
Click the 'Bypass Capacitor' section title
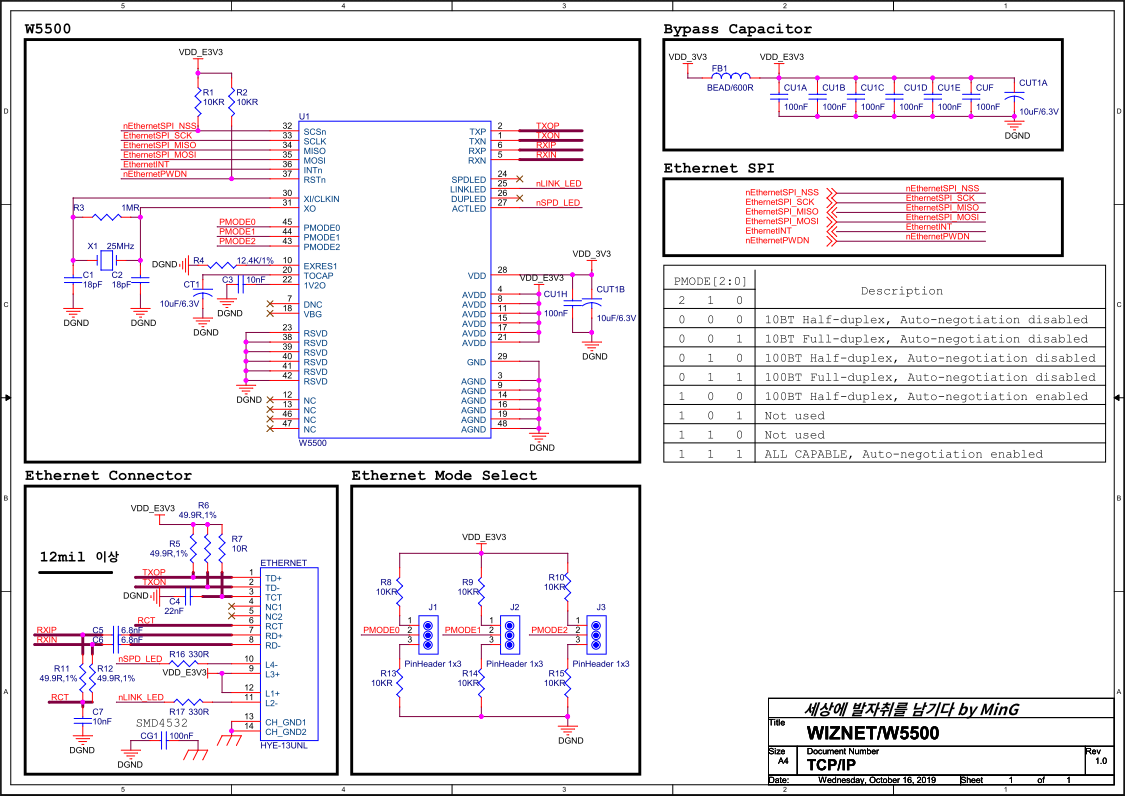click(x=737, y=29)
